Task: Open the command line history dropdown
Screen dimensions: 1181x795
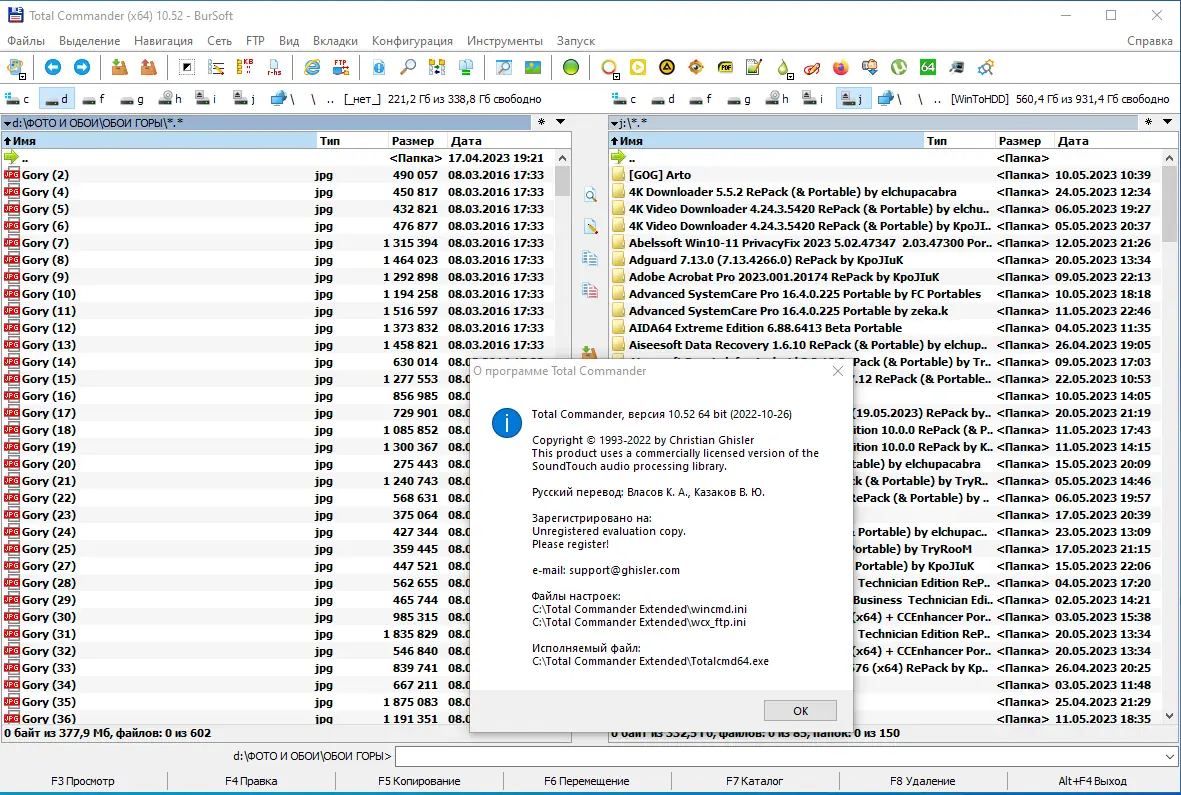Action: tap(1168, 757)
